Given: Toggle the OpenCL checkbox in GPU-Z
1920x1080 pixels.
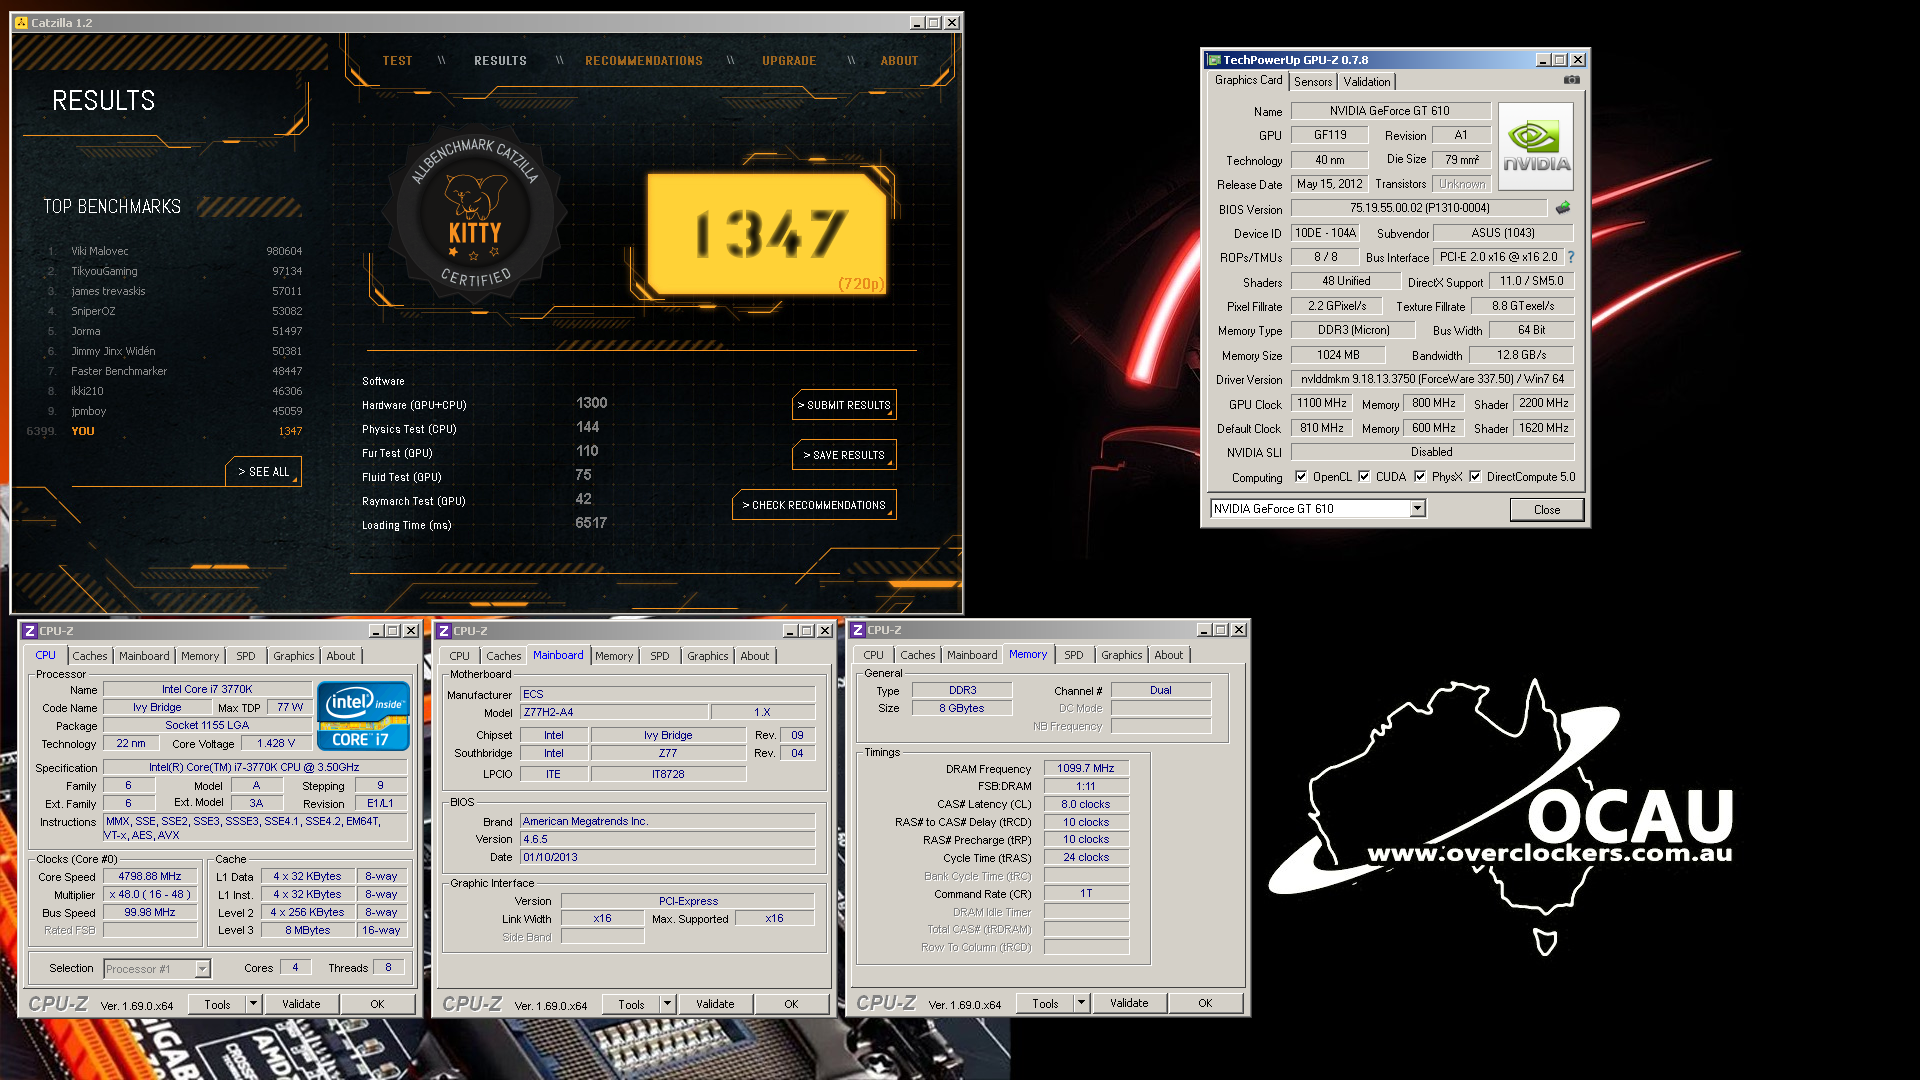Looking at the screenshot, I should point(1301,476).
